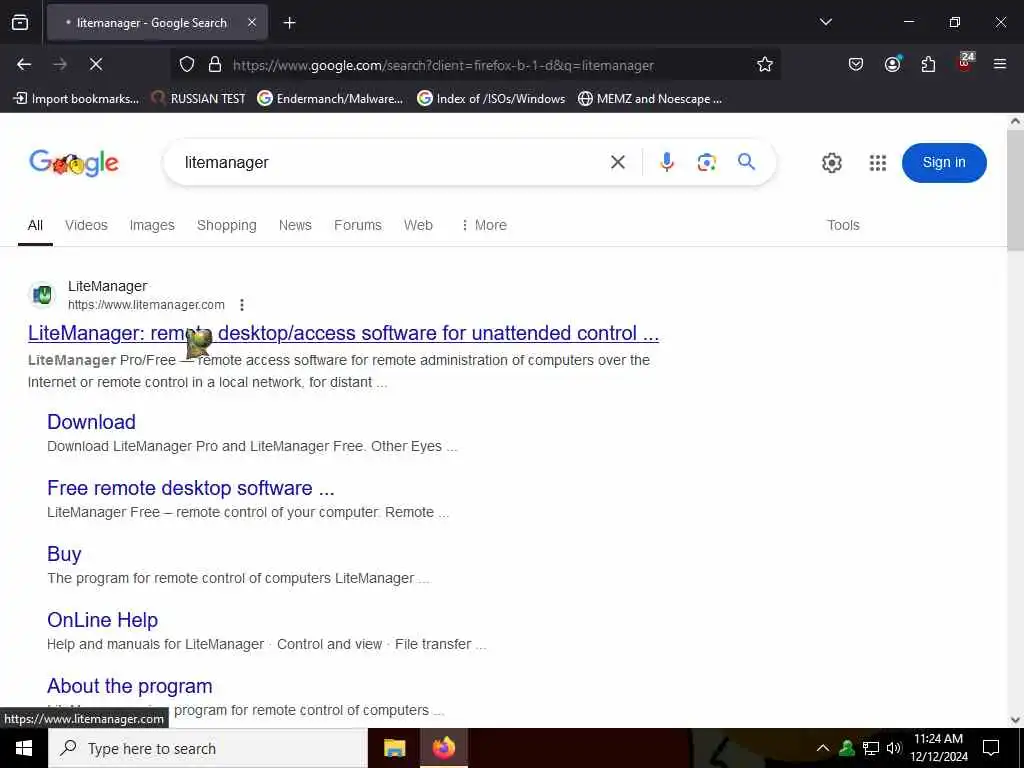Click the taskbar Type here to search box
Screen dimensions: 1024x768
click(208, 748)
